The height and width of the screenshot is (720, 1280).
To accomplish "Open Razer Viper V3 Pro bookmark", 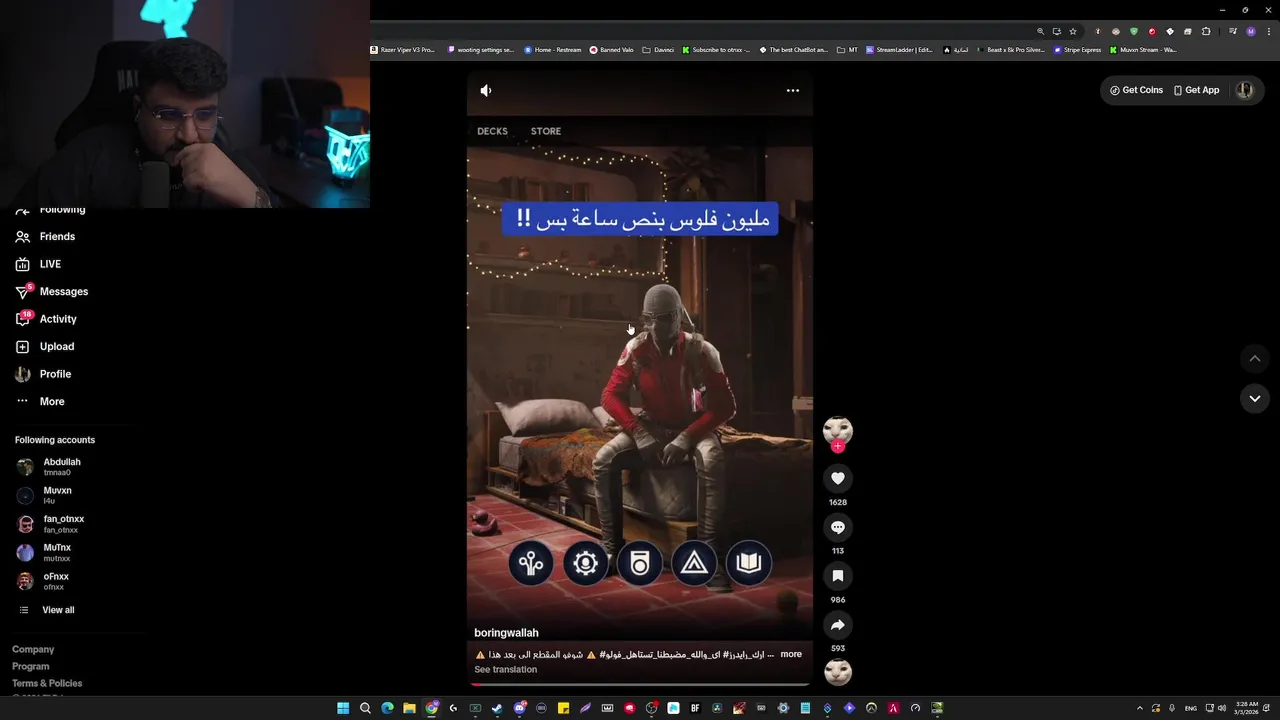I will click(x=403, y=50).
